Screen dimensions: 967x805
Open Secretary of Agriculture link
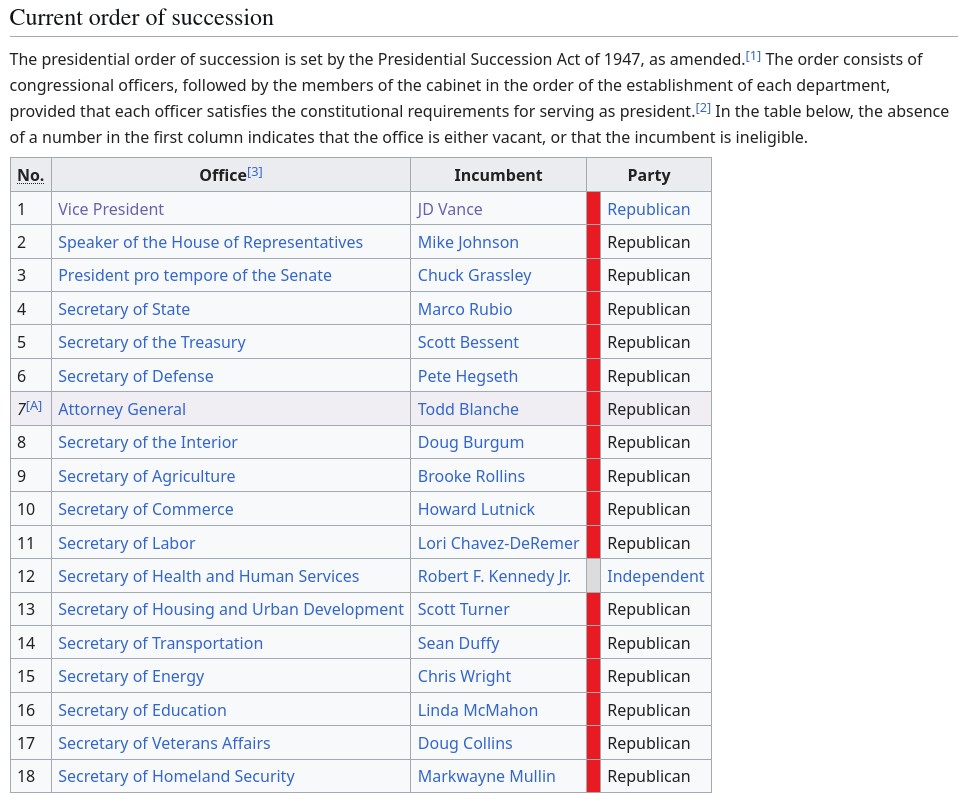pos(147,476)
